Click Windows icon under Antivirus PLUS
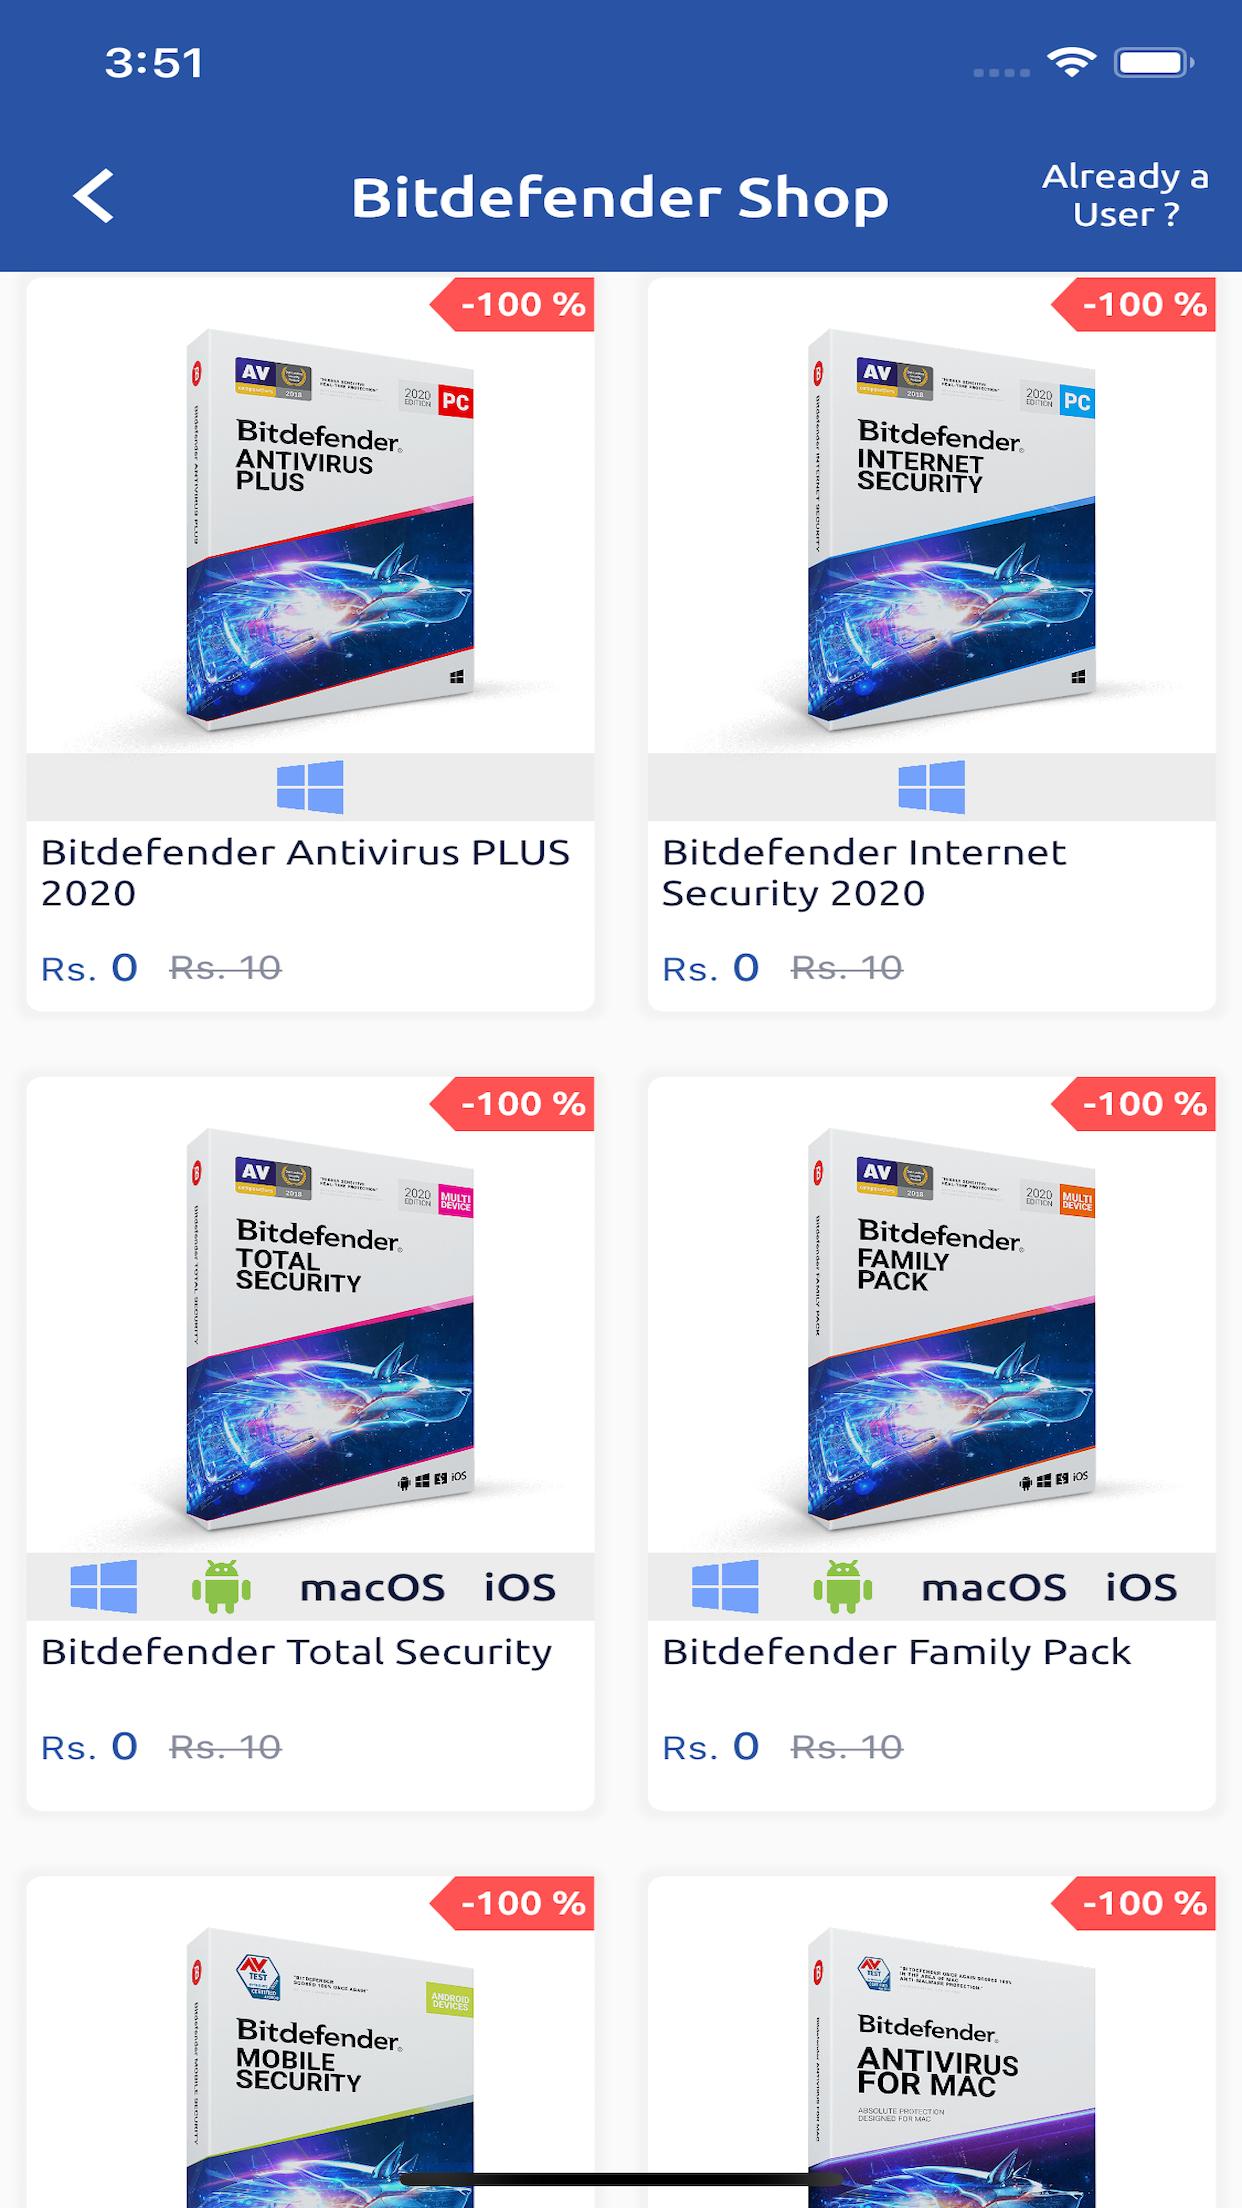This screenshot has width=1242, height=2208. (310, 787)
